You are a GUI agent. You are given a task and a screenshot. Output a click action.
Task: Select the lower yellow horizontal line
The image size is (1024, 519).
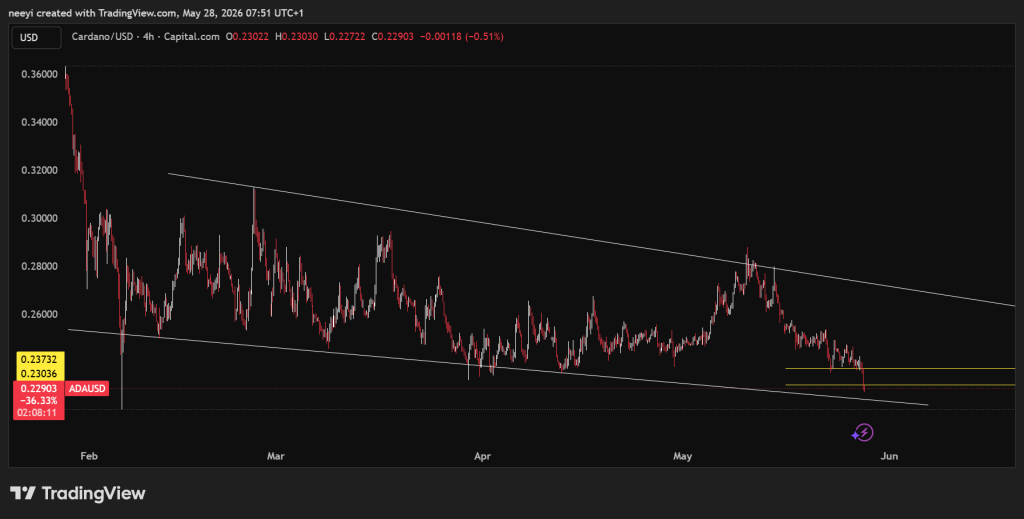900,385
